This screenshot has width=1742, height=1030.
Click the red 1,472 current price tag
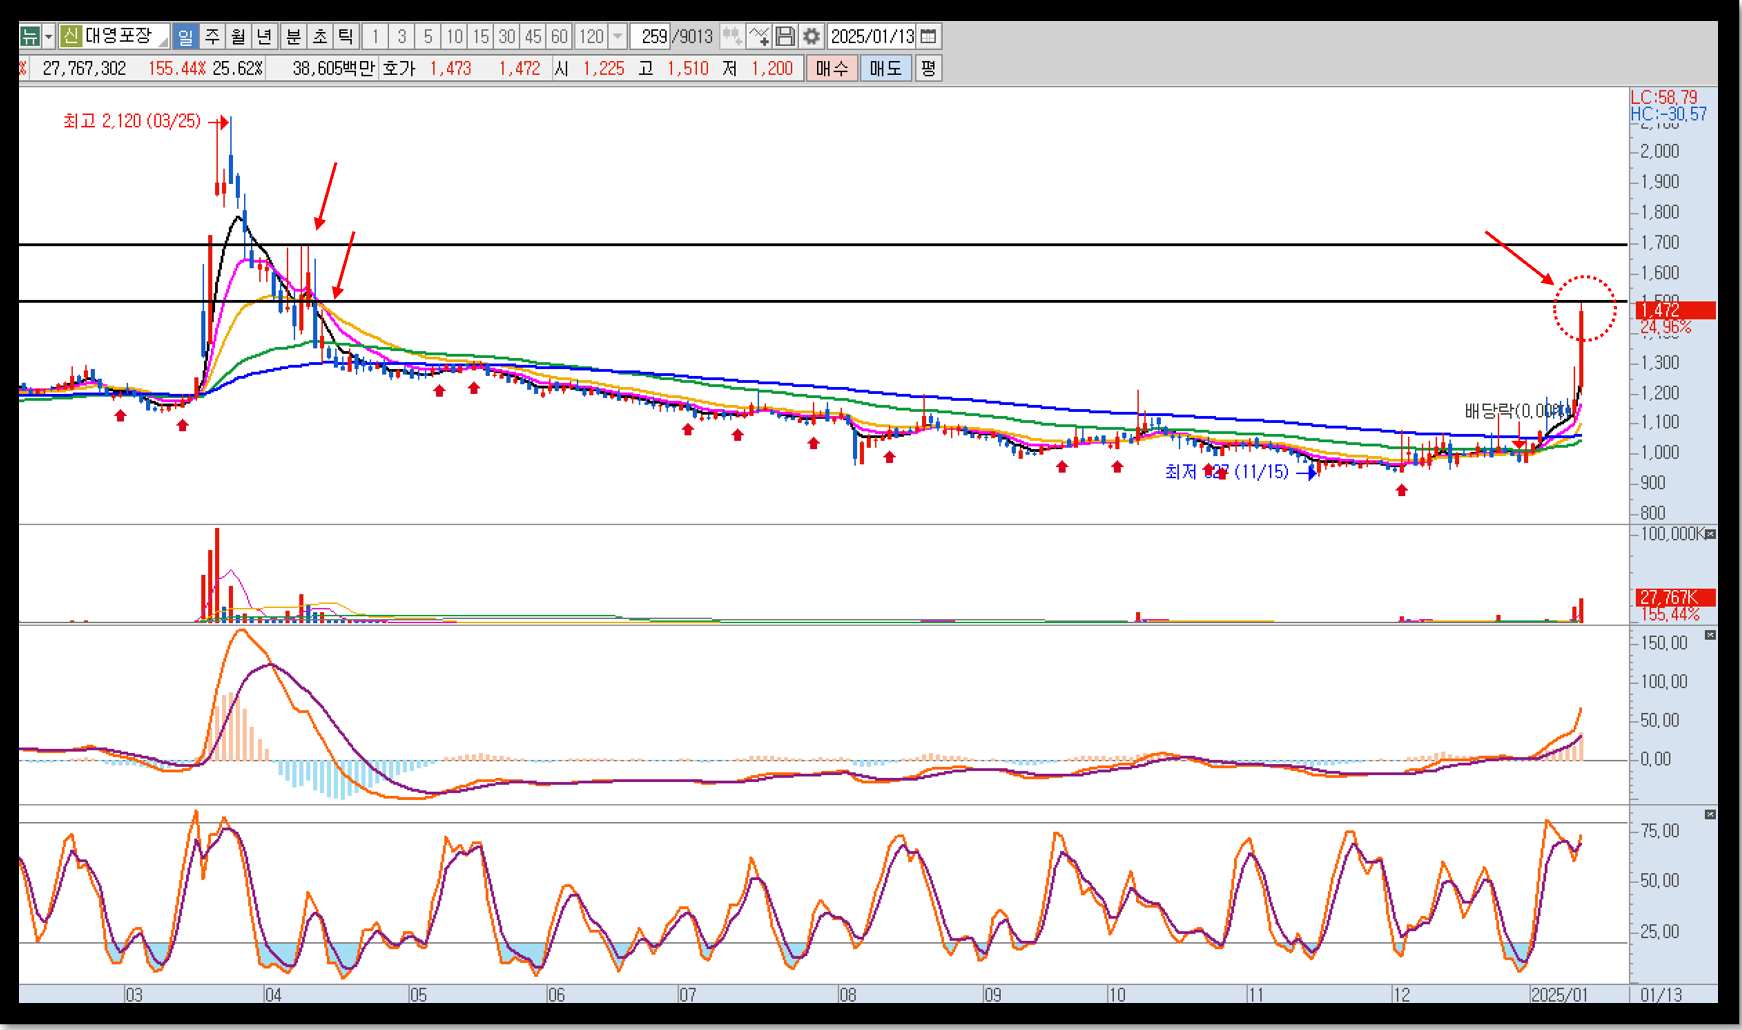pos(1675,310)
